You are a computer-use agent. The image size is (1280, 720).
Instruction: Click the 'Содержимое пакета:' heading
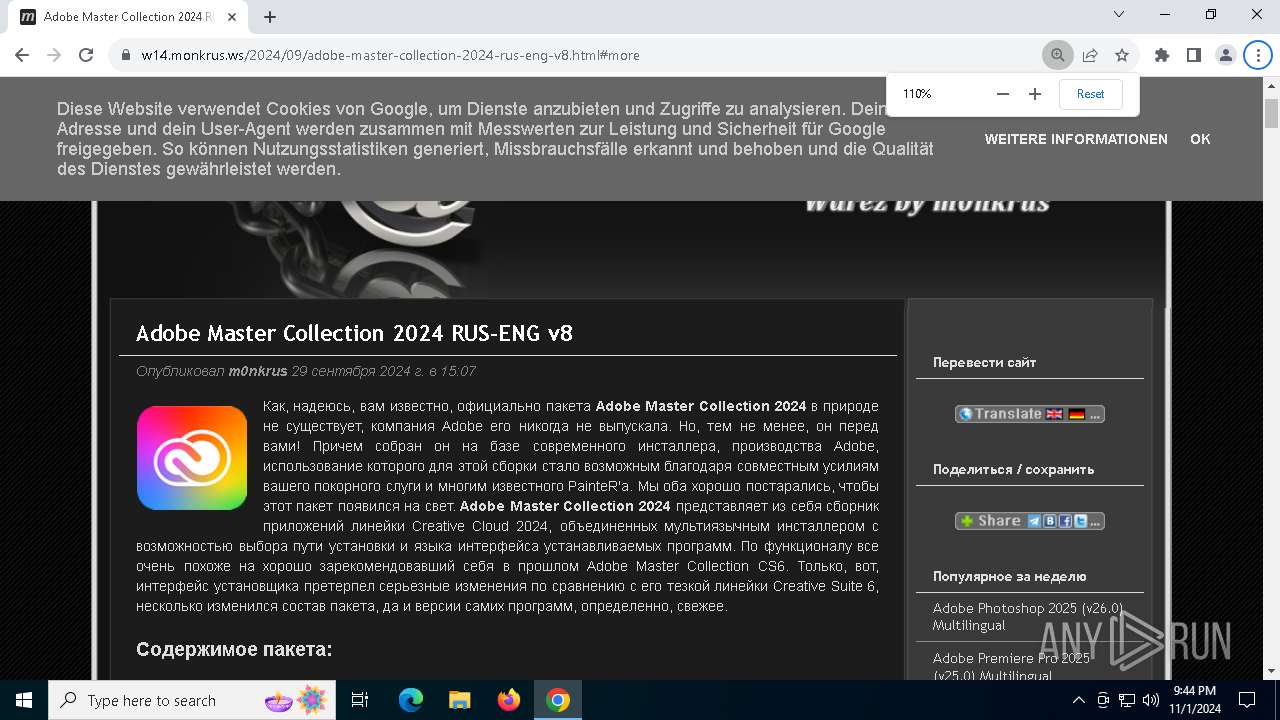coord(234,650)
